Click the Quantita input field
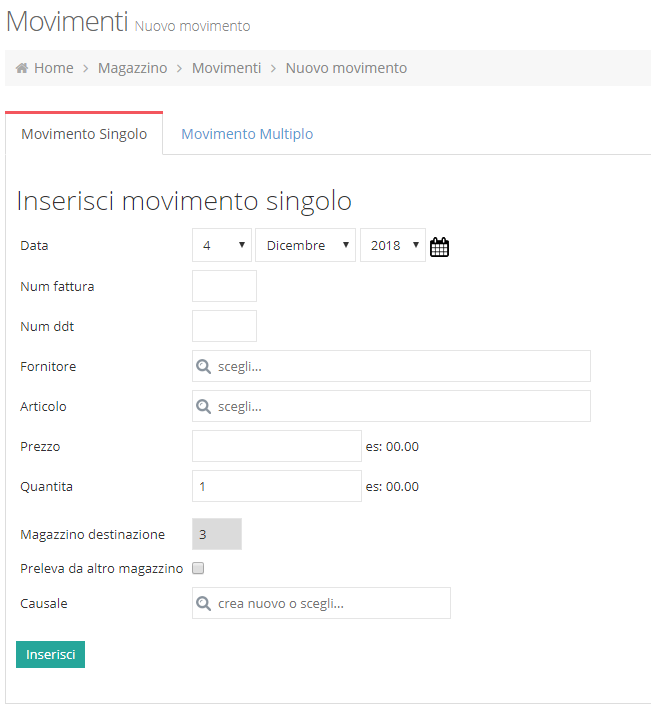The image size is (651, 715). [277, 486]
